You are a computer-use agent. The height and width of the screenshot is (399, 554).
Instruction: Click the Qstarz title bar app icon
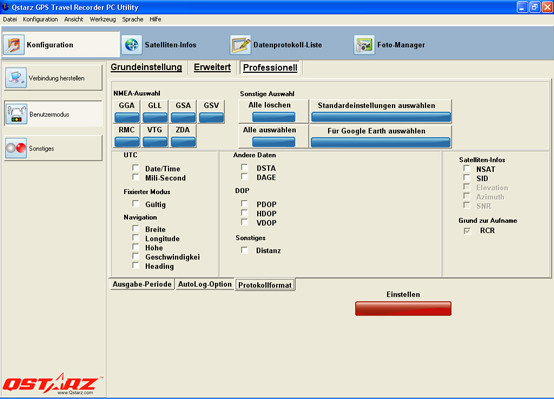[x=6, y=7]
